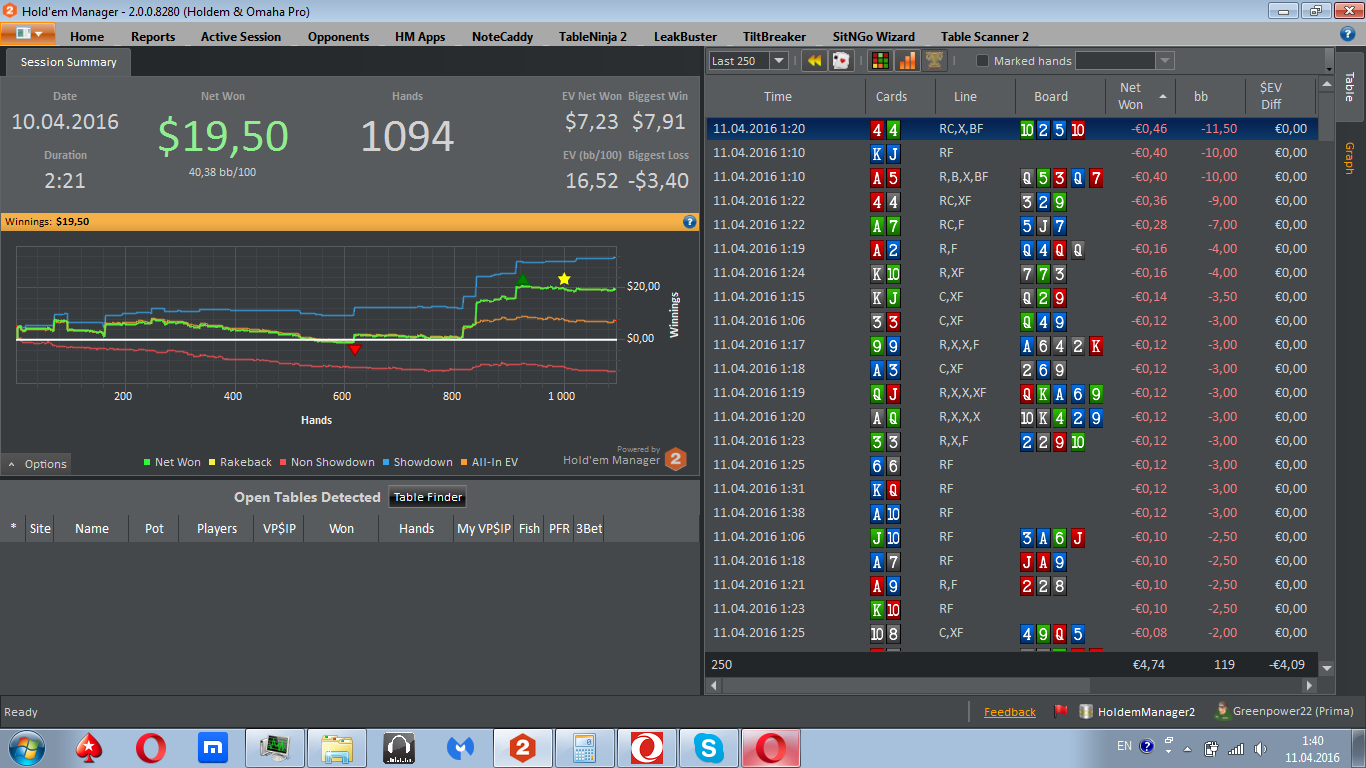The width and height of the screenshot is (1366, 768).
Task: Click the Hold'em Manager 2 logo under graph
Action: click(x=676, y=458)
